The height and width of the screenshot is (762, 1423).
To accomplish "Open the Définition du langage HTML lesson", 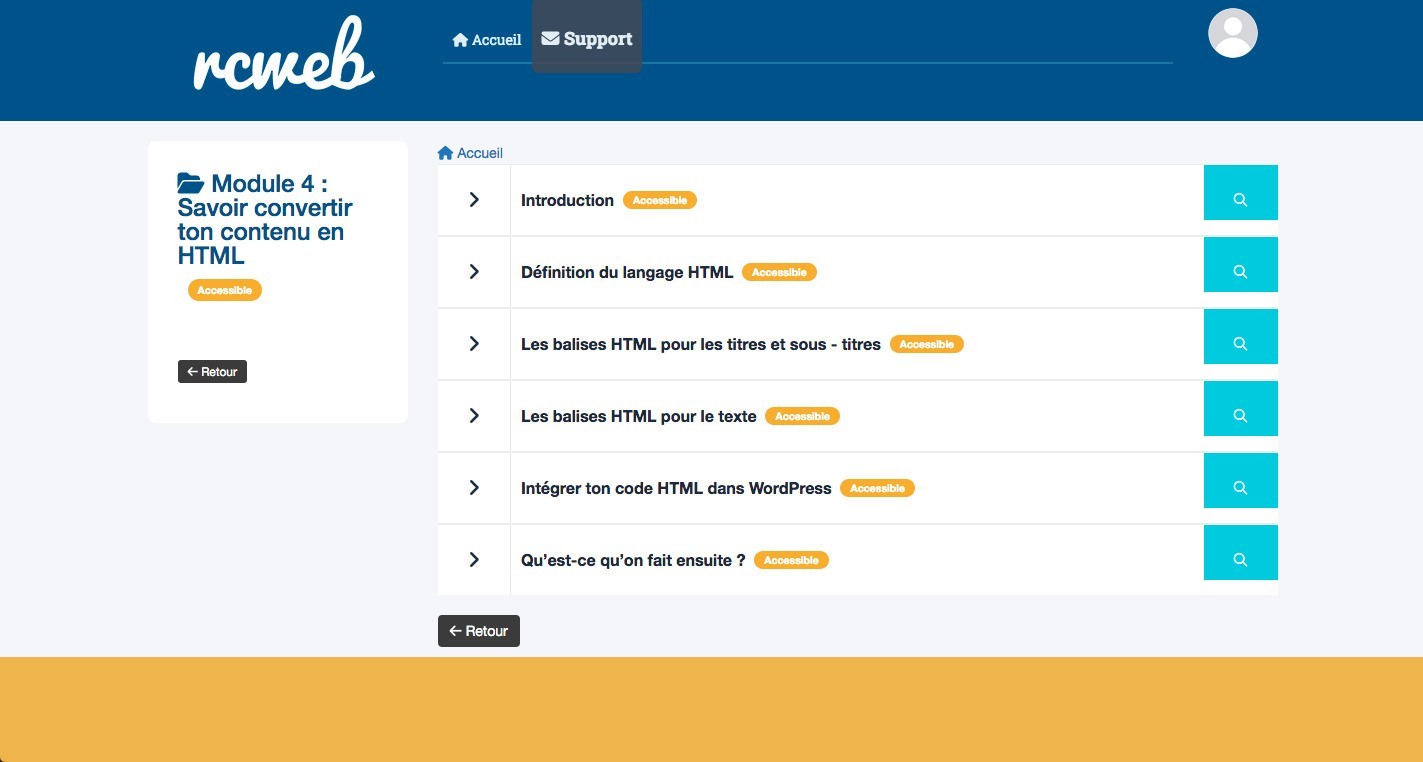I will (627, 272).
